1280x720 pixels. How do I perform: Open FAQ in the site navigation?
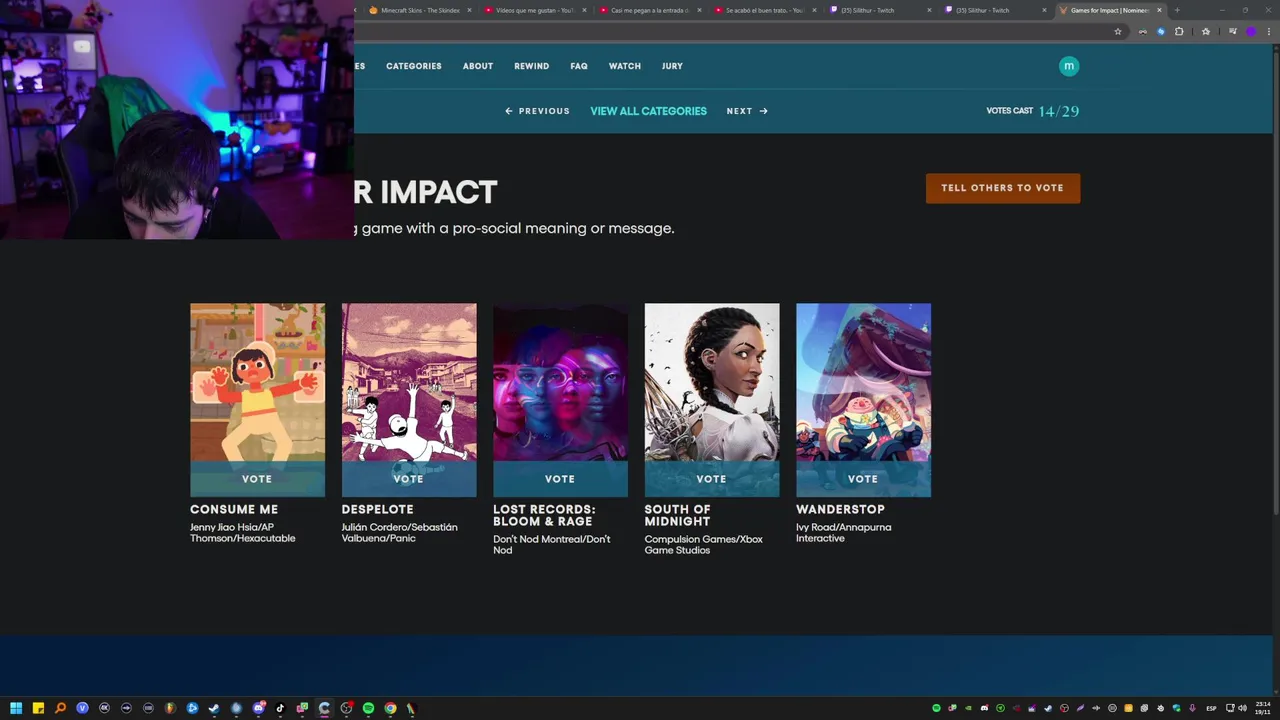point(579,66)
